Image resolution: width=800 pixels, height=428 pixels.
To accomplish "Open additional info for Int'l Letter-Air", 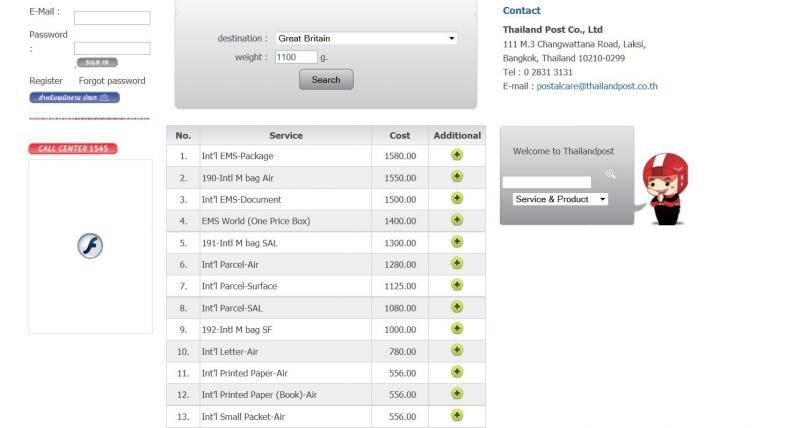I will pos(457,350).
